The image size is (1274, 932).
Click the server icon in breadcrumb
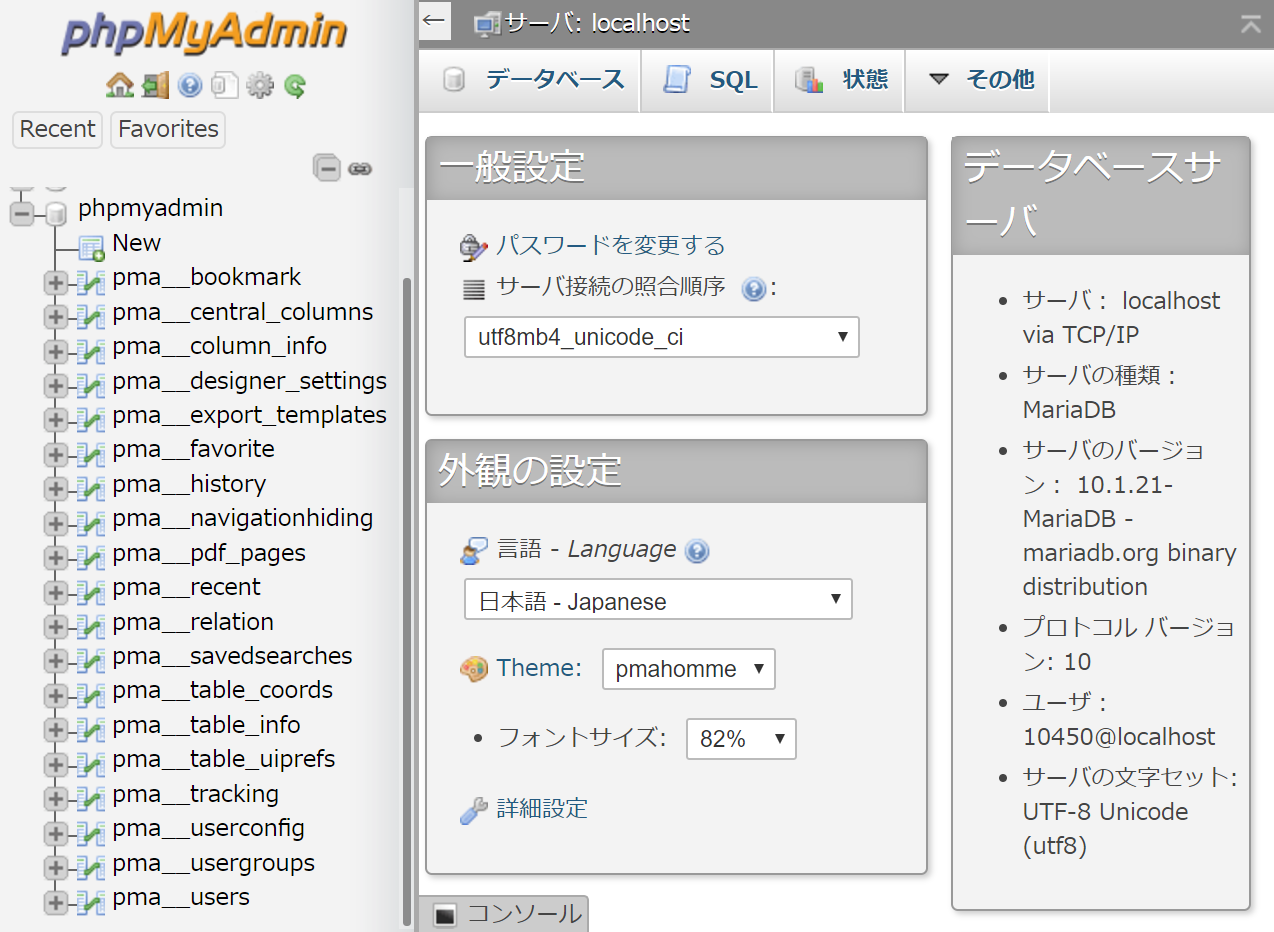[487, 24]
